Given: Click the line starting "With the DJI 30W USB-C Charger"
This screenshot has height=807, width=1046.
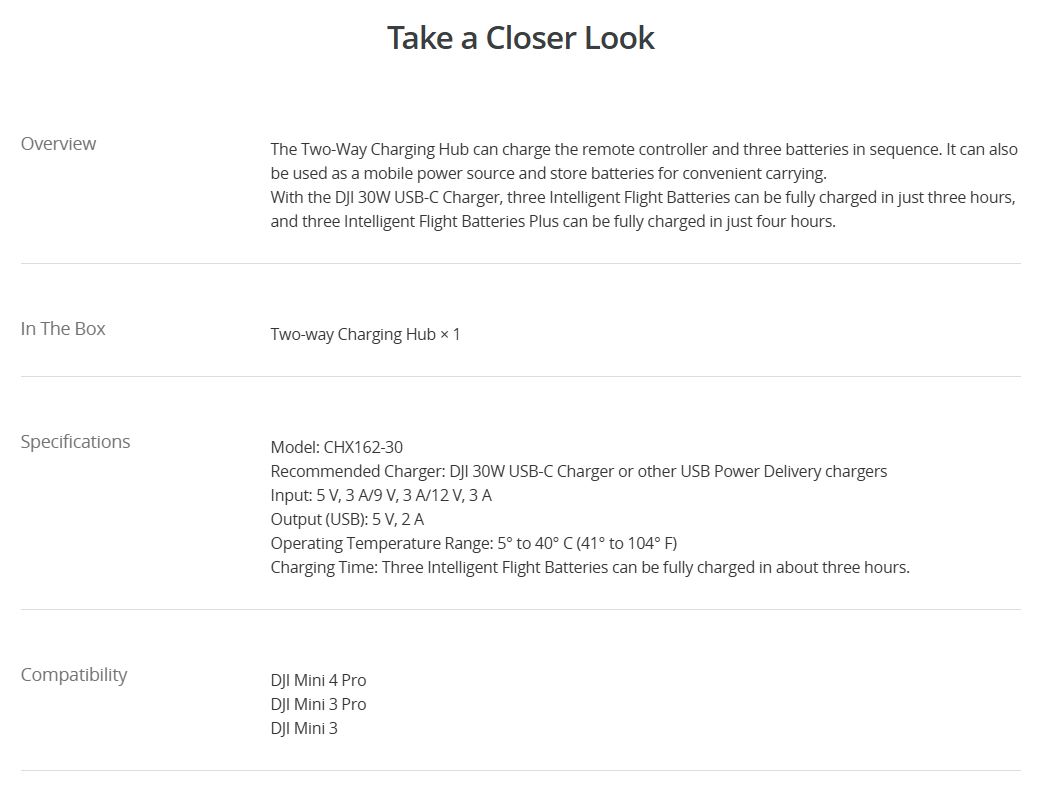Looking at the screenshot, I should pyautogui.click(x=642, y=197).
